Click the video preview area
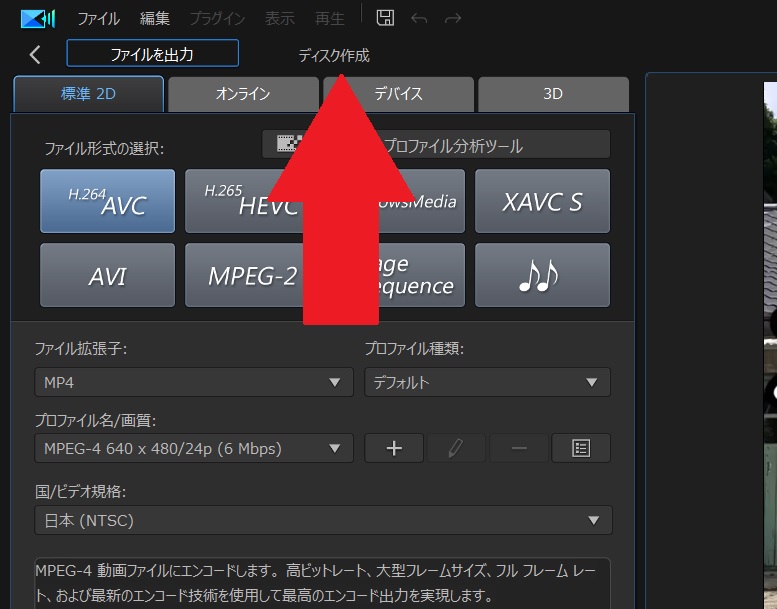777x609 pixels. 770,345
